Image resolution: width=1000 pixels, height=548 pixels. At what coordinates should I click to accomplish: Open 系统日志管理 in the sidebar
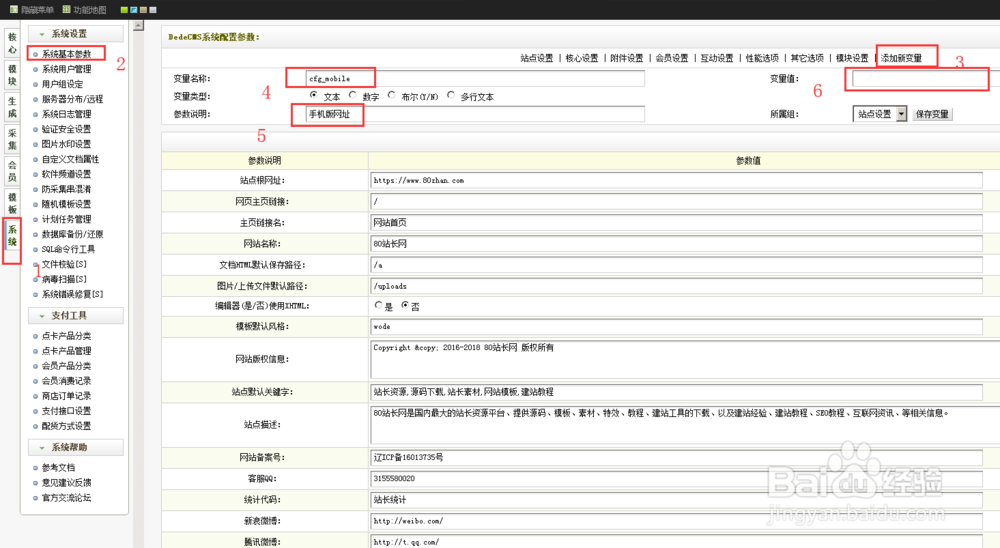[x=66, y=114]
